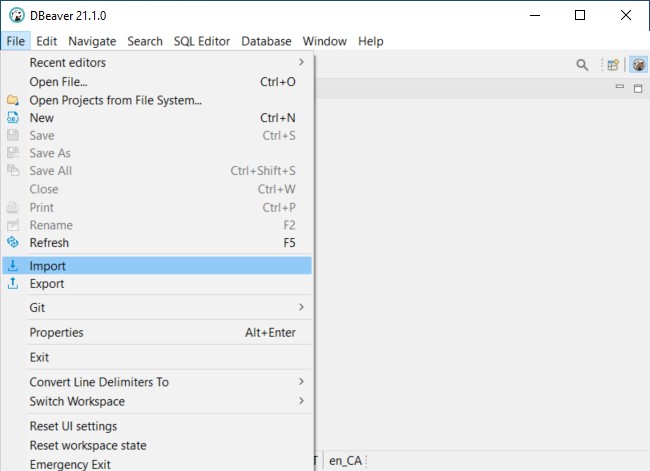Open Properties from the File menu

click(157, 332)
